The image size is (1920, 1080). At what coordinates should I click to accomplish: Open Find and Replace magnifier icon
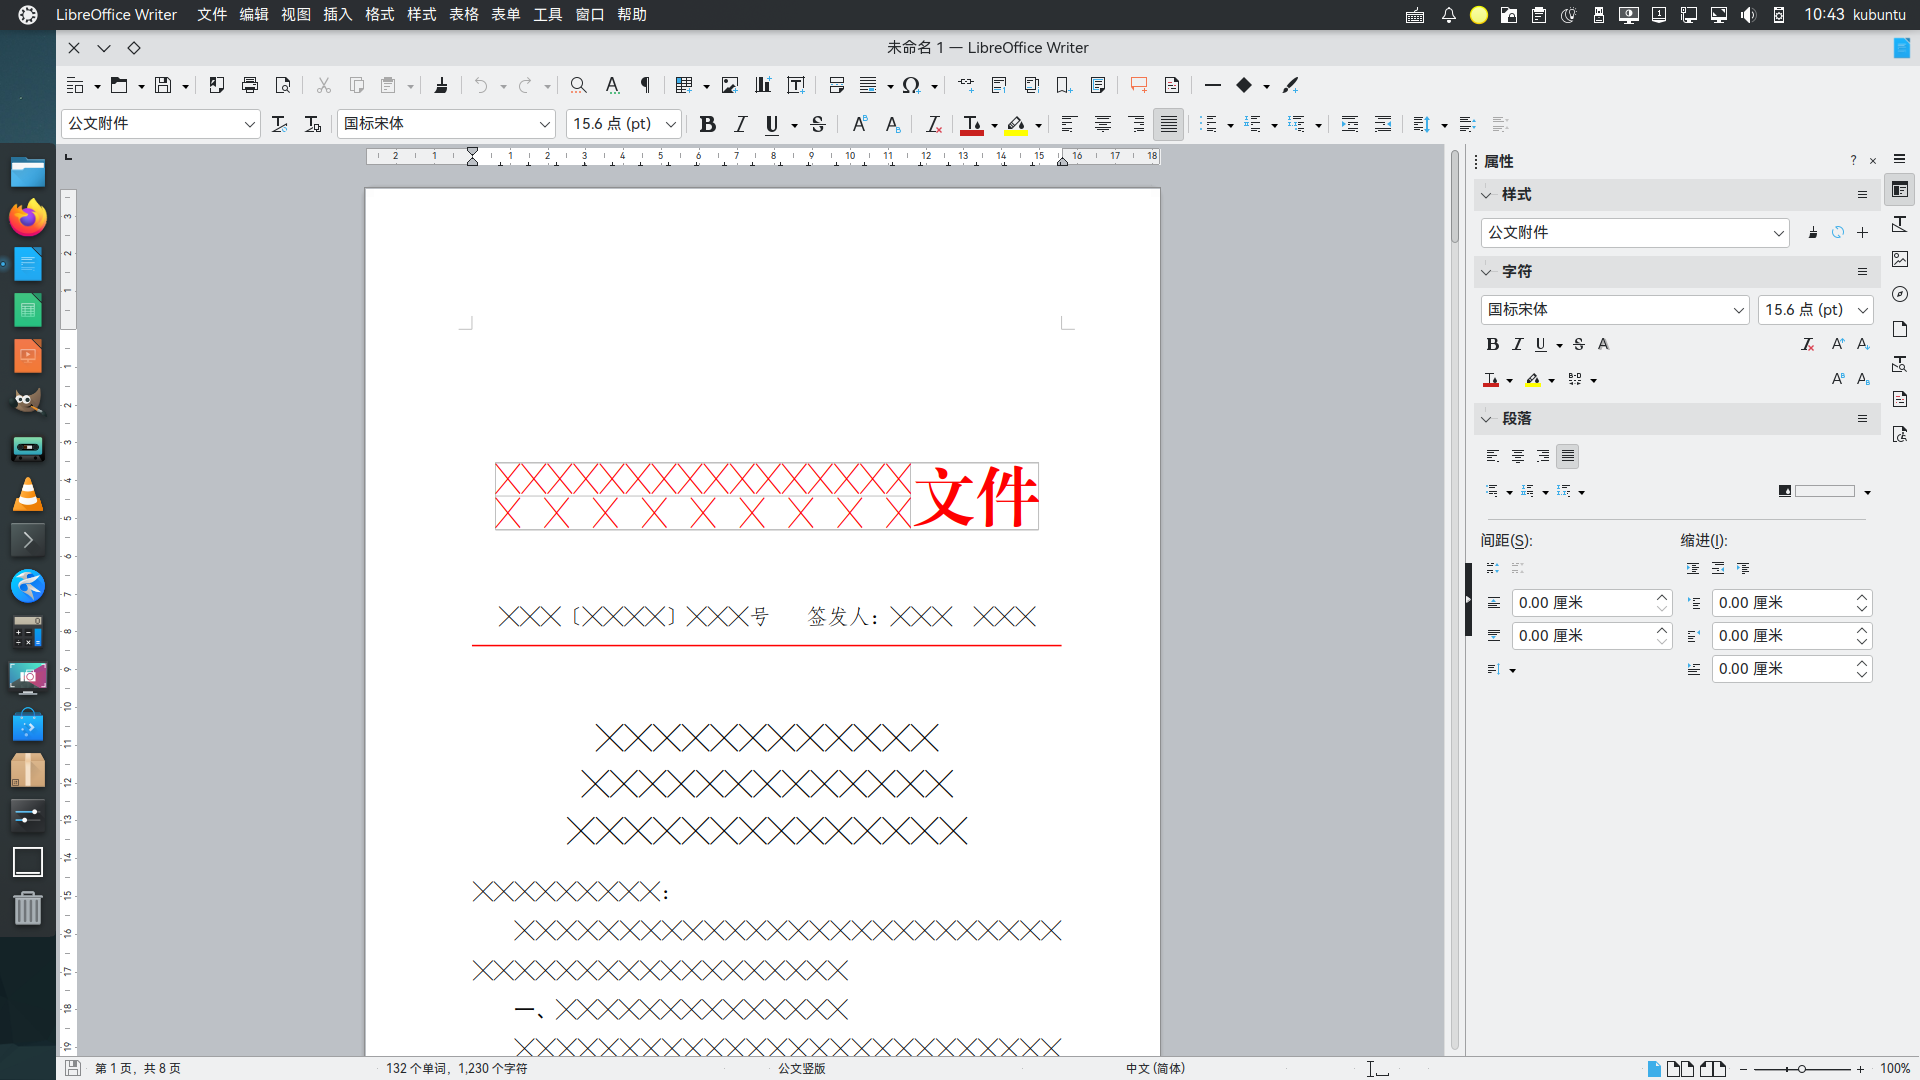coord(578,85)
